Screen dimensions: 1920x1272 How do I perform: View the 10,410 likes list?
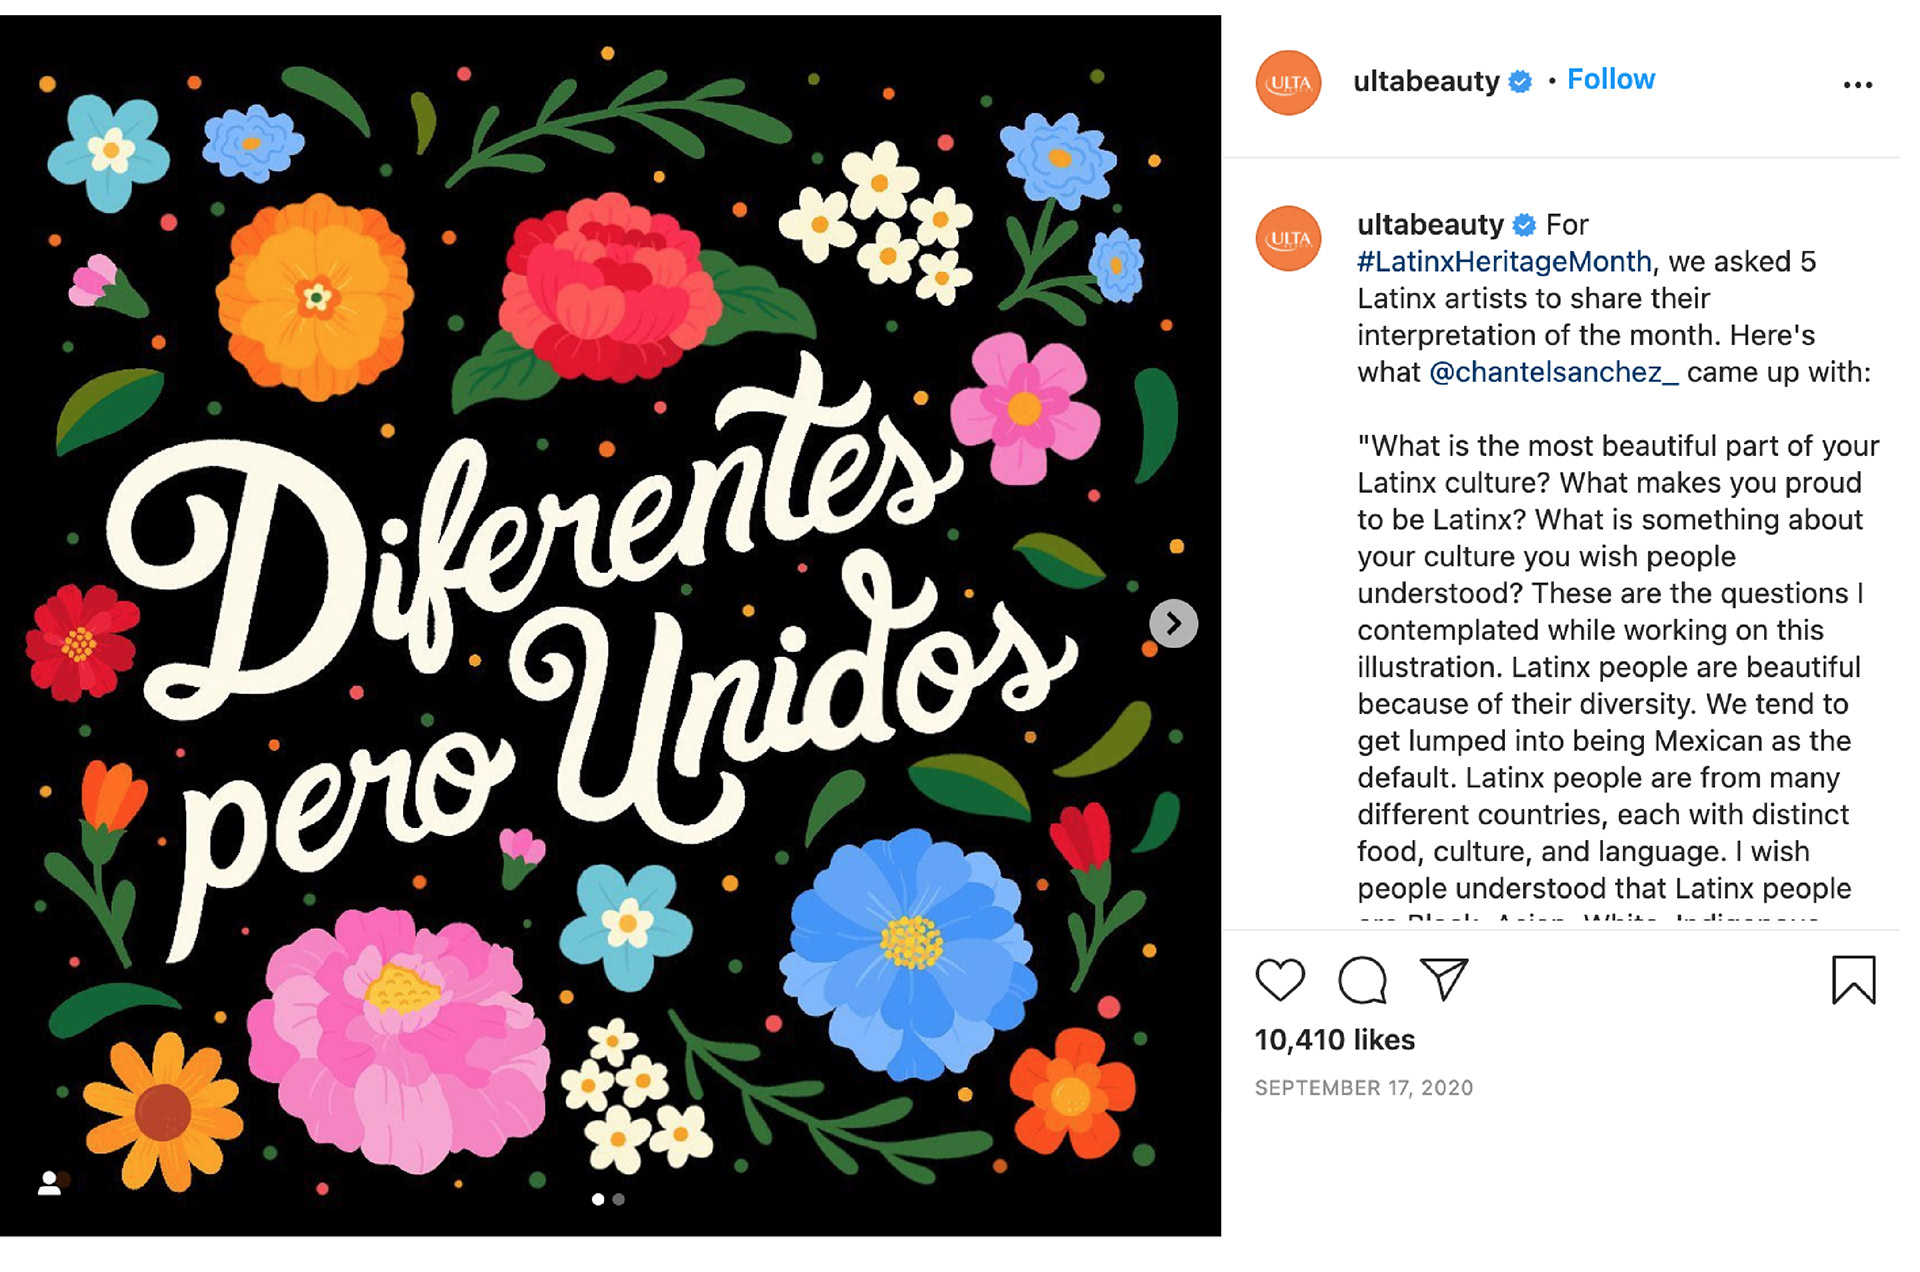point(1334,1040)
